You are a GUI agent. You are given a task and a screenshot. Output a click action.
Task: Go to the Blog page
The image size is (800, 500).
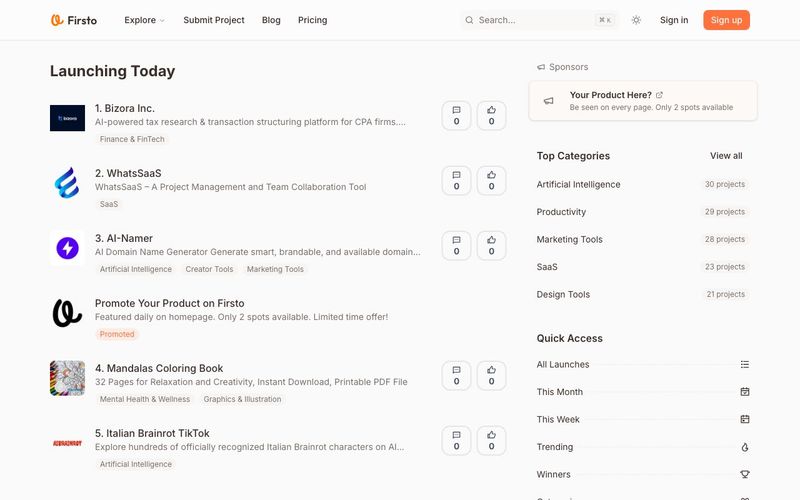pos(271,20)
